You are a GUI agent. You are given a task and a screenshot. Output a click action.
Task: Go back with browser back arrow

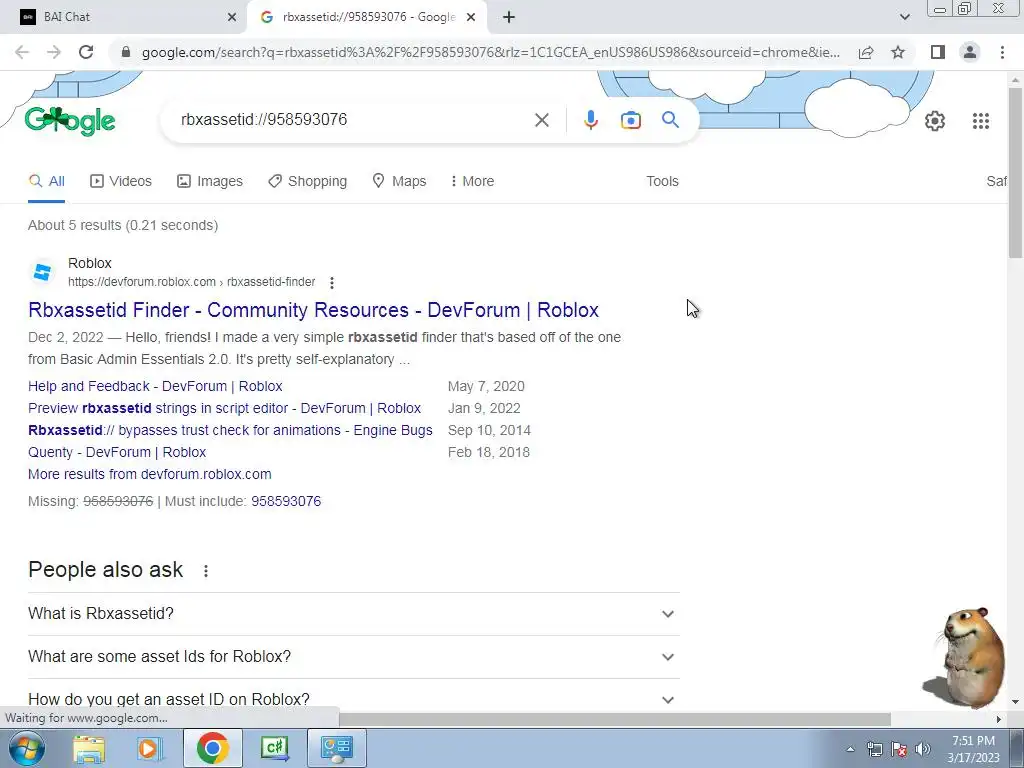click(x=22, y=52)
